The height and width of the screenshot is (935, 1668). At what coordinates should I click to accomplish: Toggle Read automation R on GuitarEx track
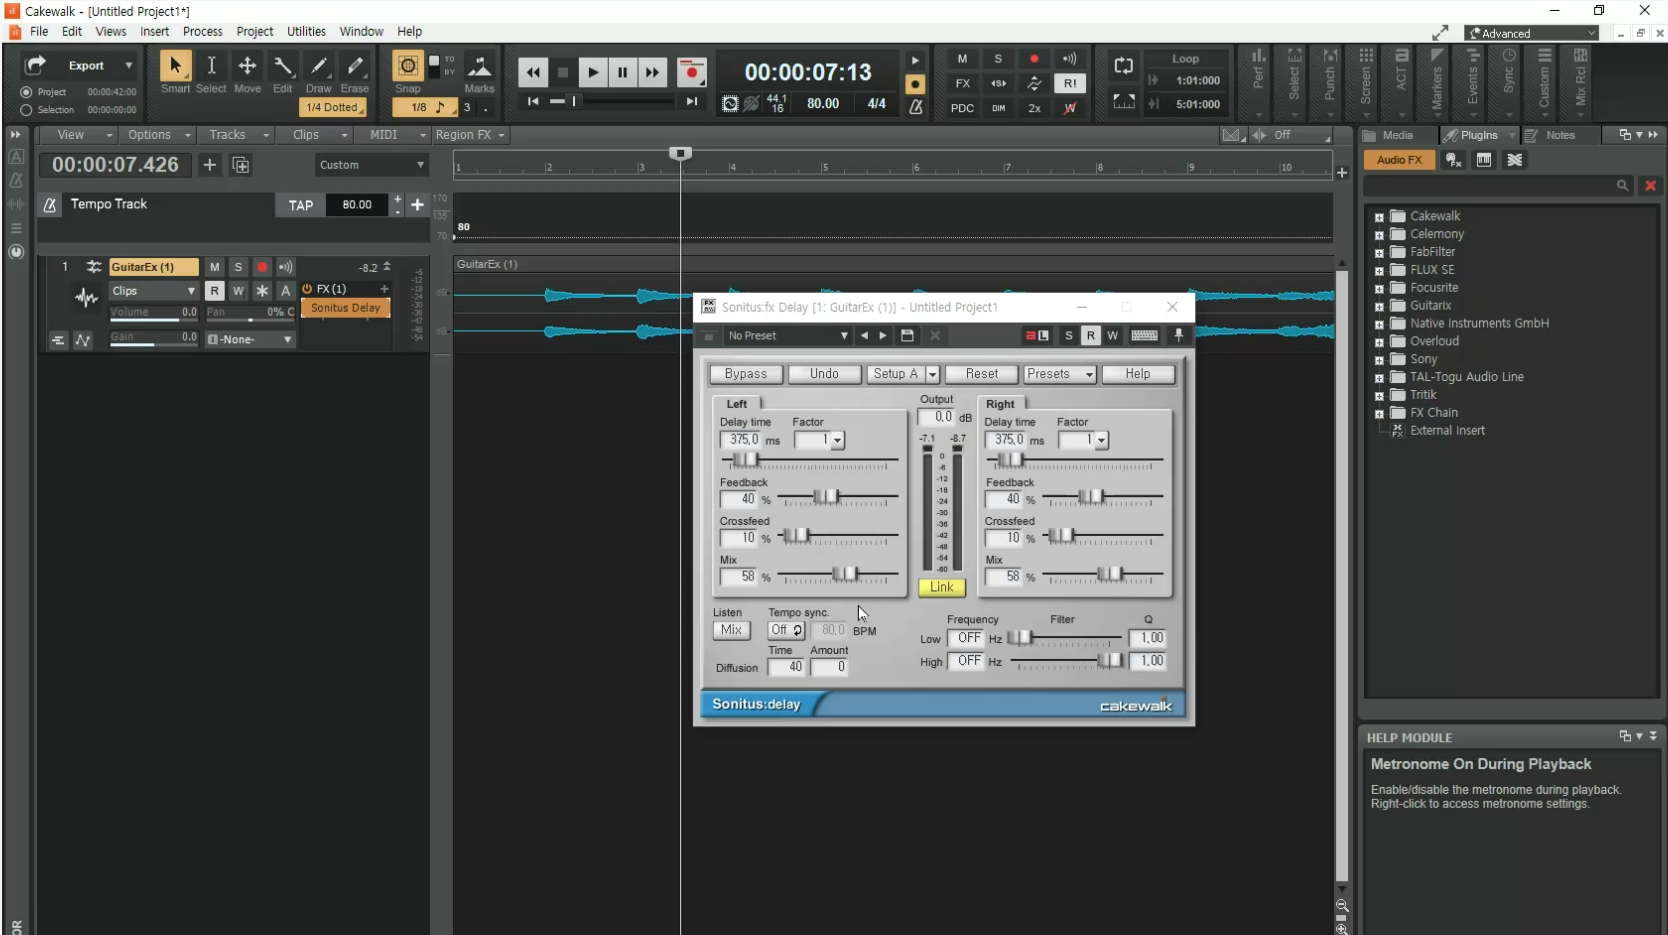(x=214, y=291)
